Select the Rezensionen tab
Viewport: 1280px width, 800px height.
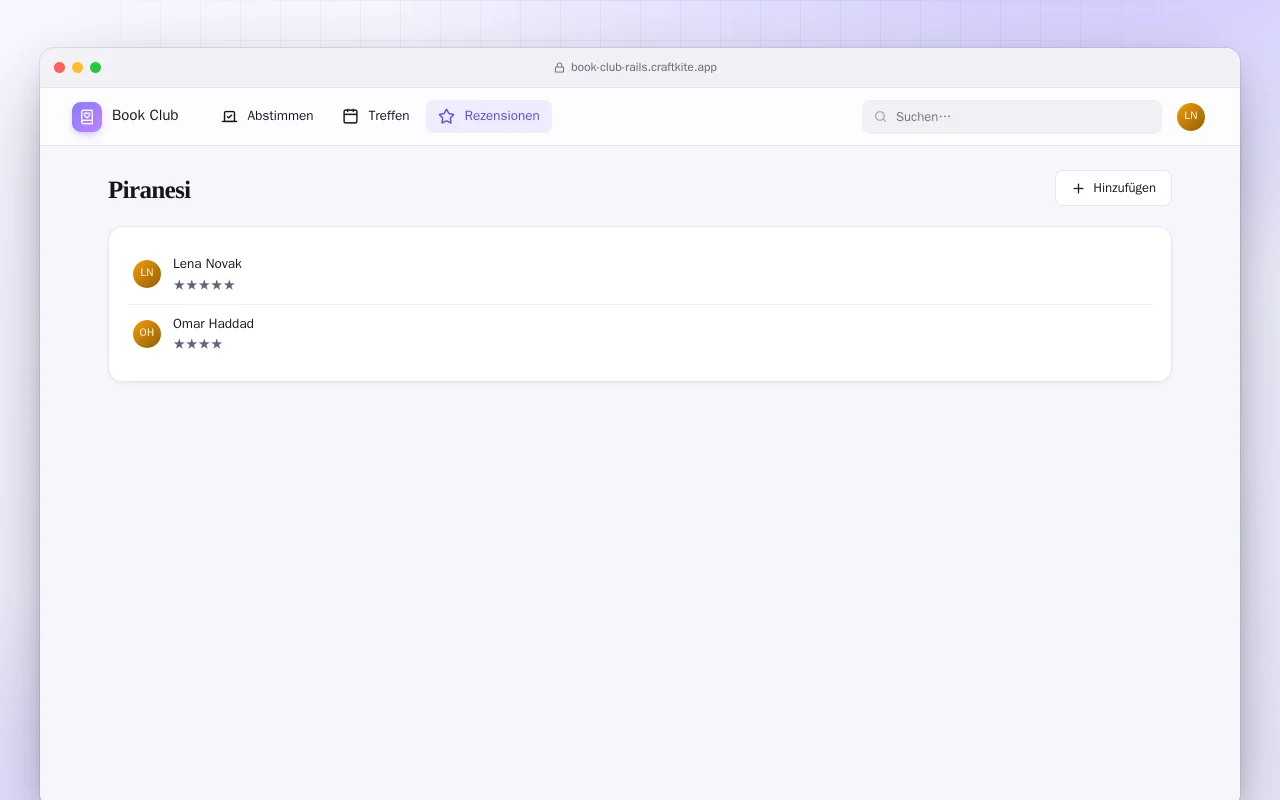click(489, 116)
